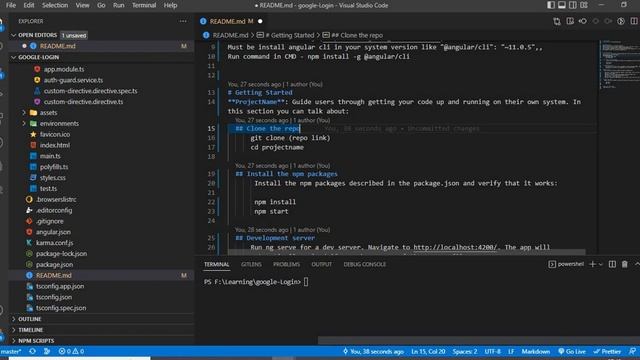Change file encoding UTF-8

point(492,351)
